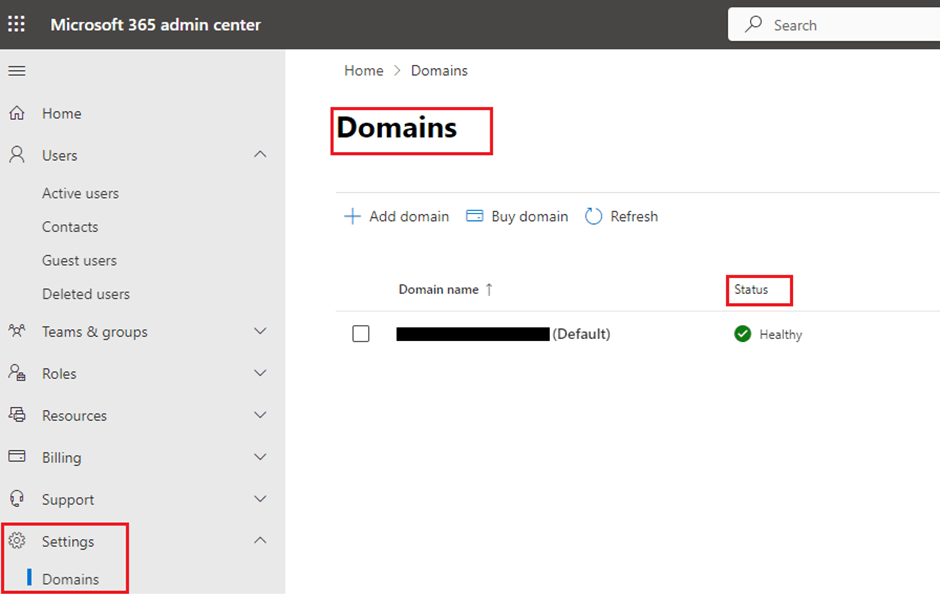The width and height of the screenshot is (940, 597).
Task: Open Contacts under Users
Action: tap(70, 227)
